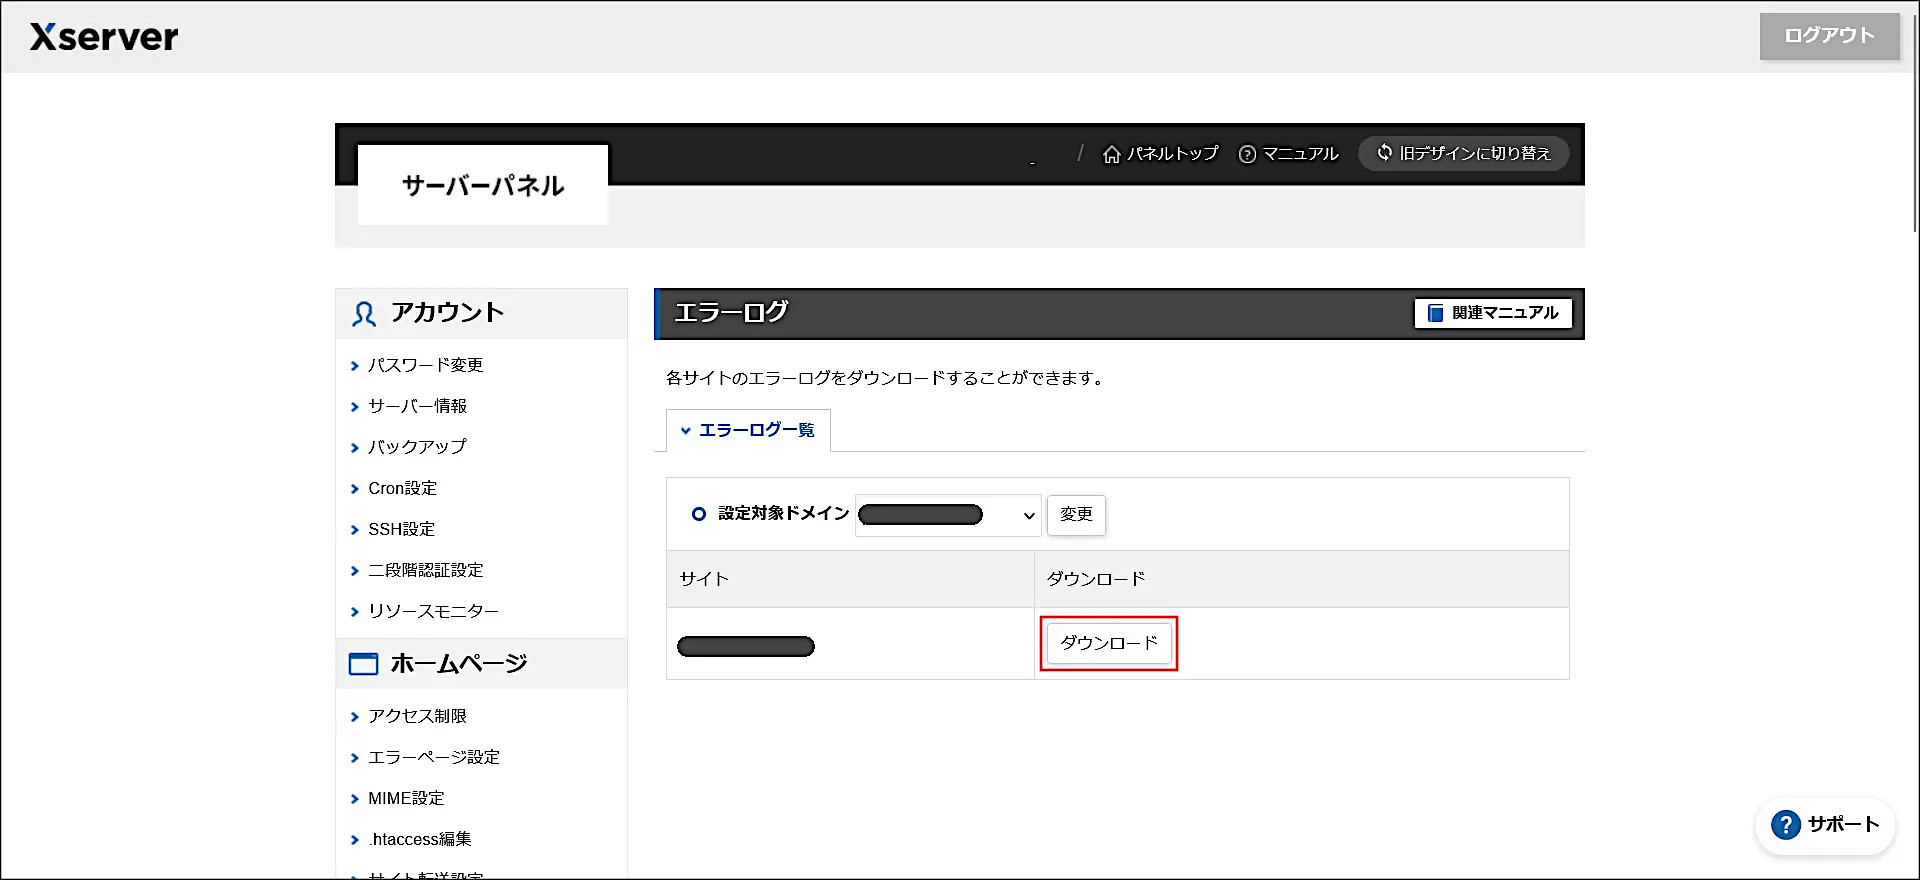Click the ログアウト button
1920x880 pixels.
coord(1829,36)
